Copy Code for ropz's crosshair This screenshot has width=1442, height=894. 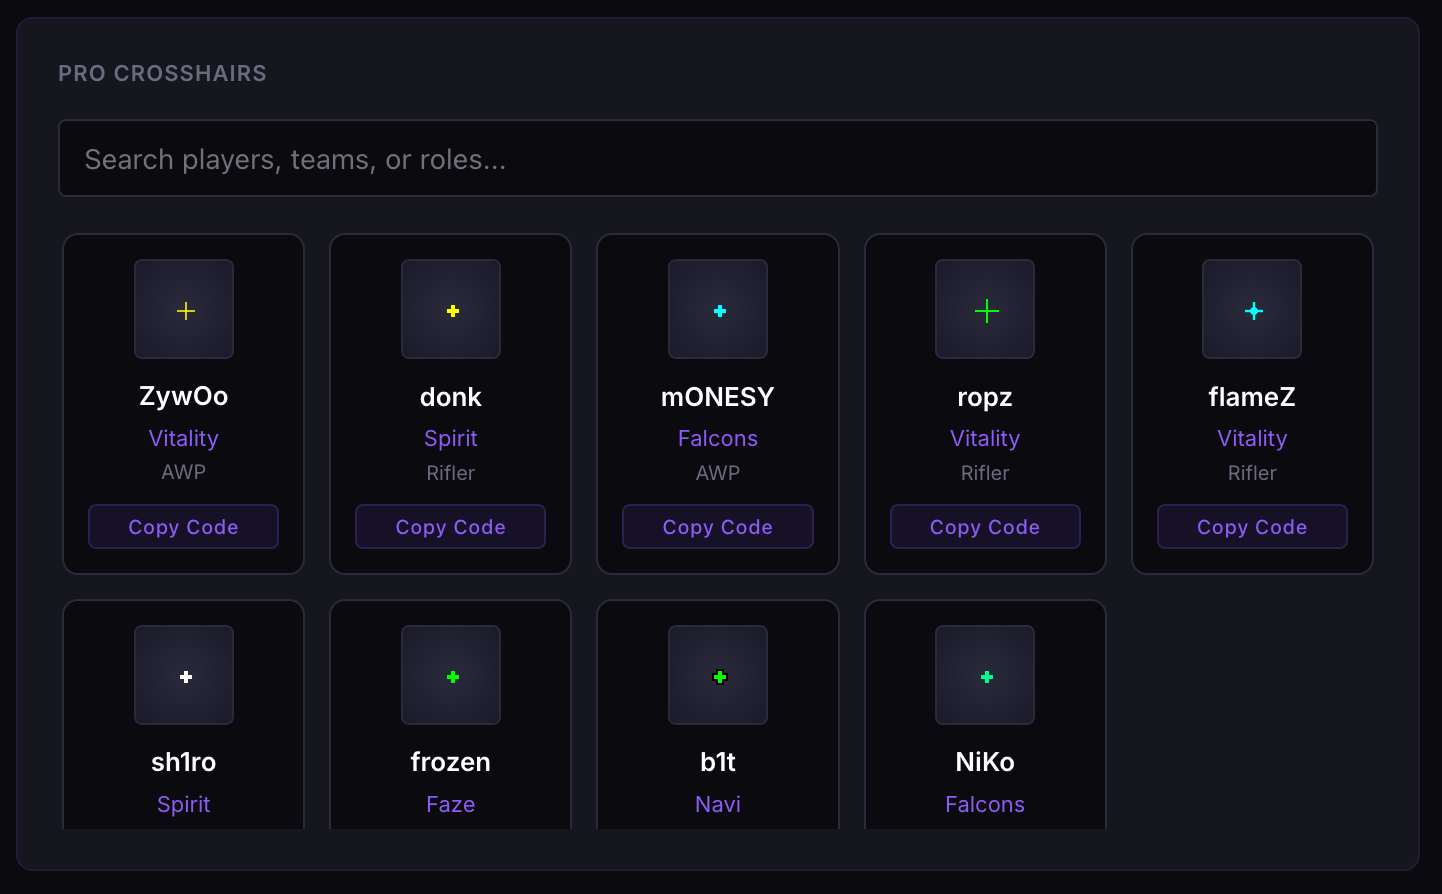click(x=985, y=527)
